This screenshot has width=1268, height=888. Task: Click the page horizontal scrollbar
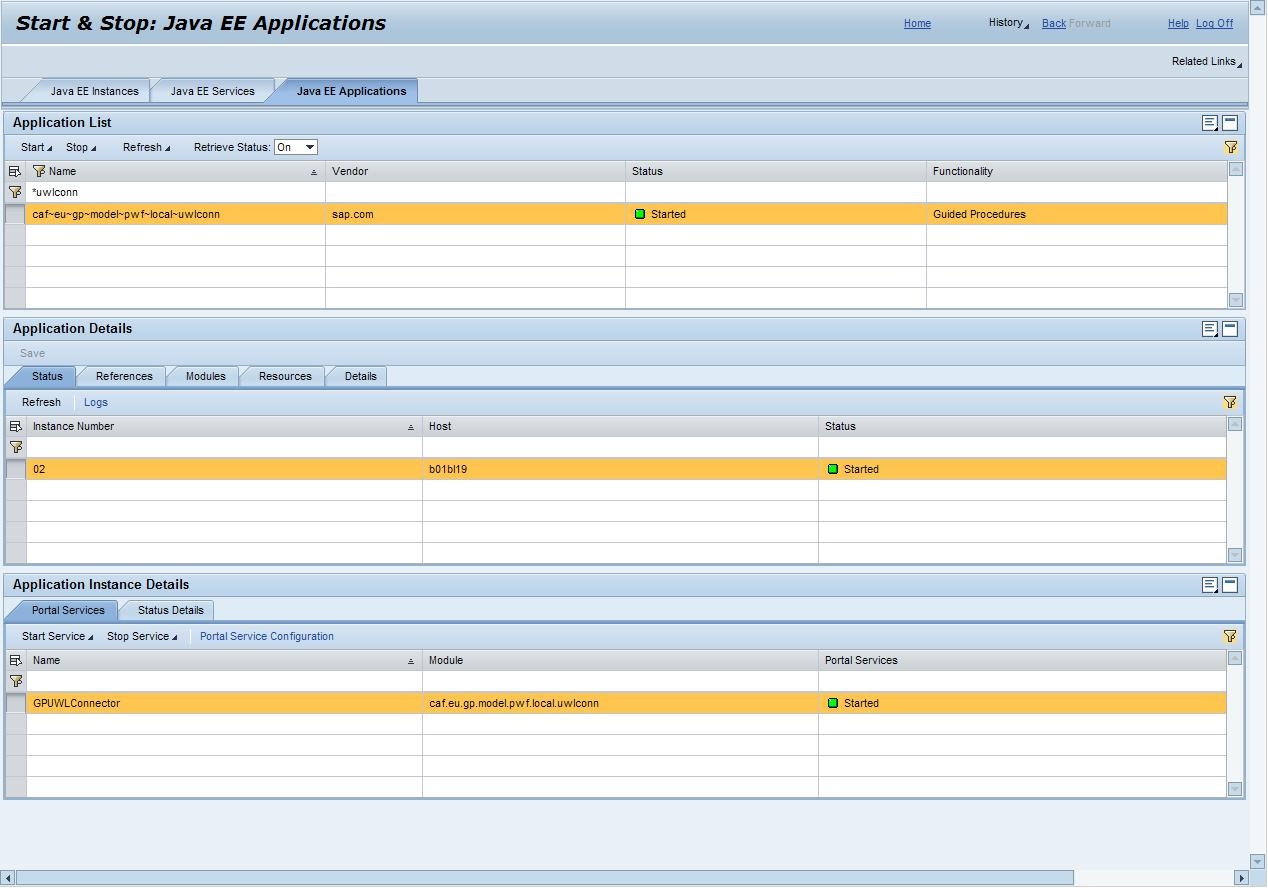pos(545,878)
